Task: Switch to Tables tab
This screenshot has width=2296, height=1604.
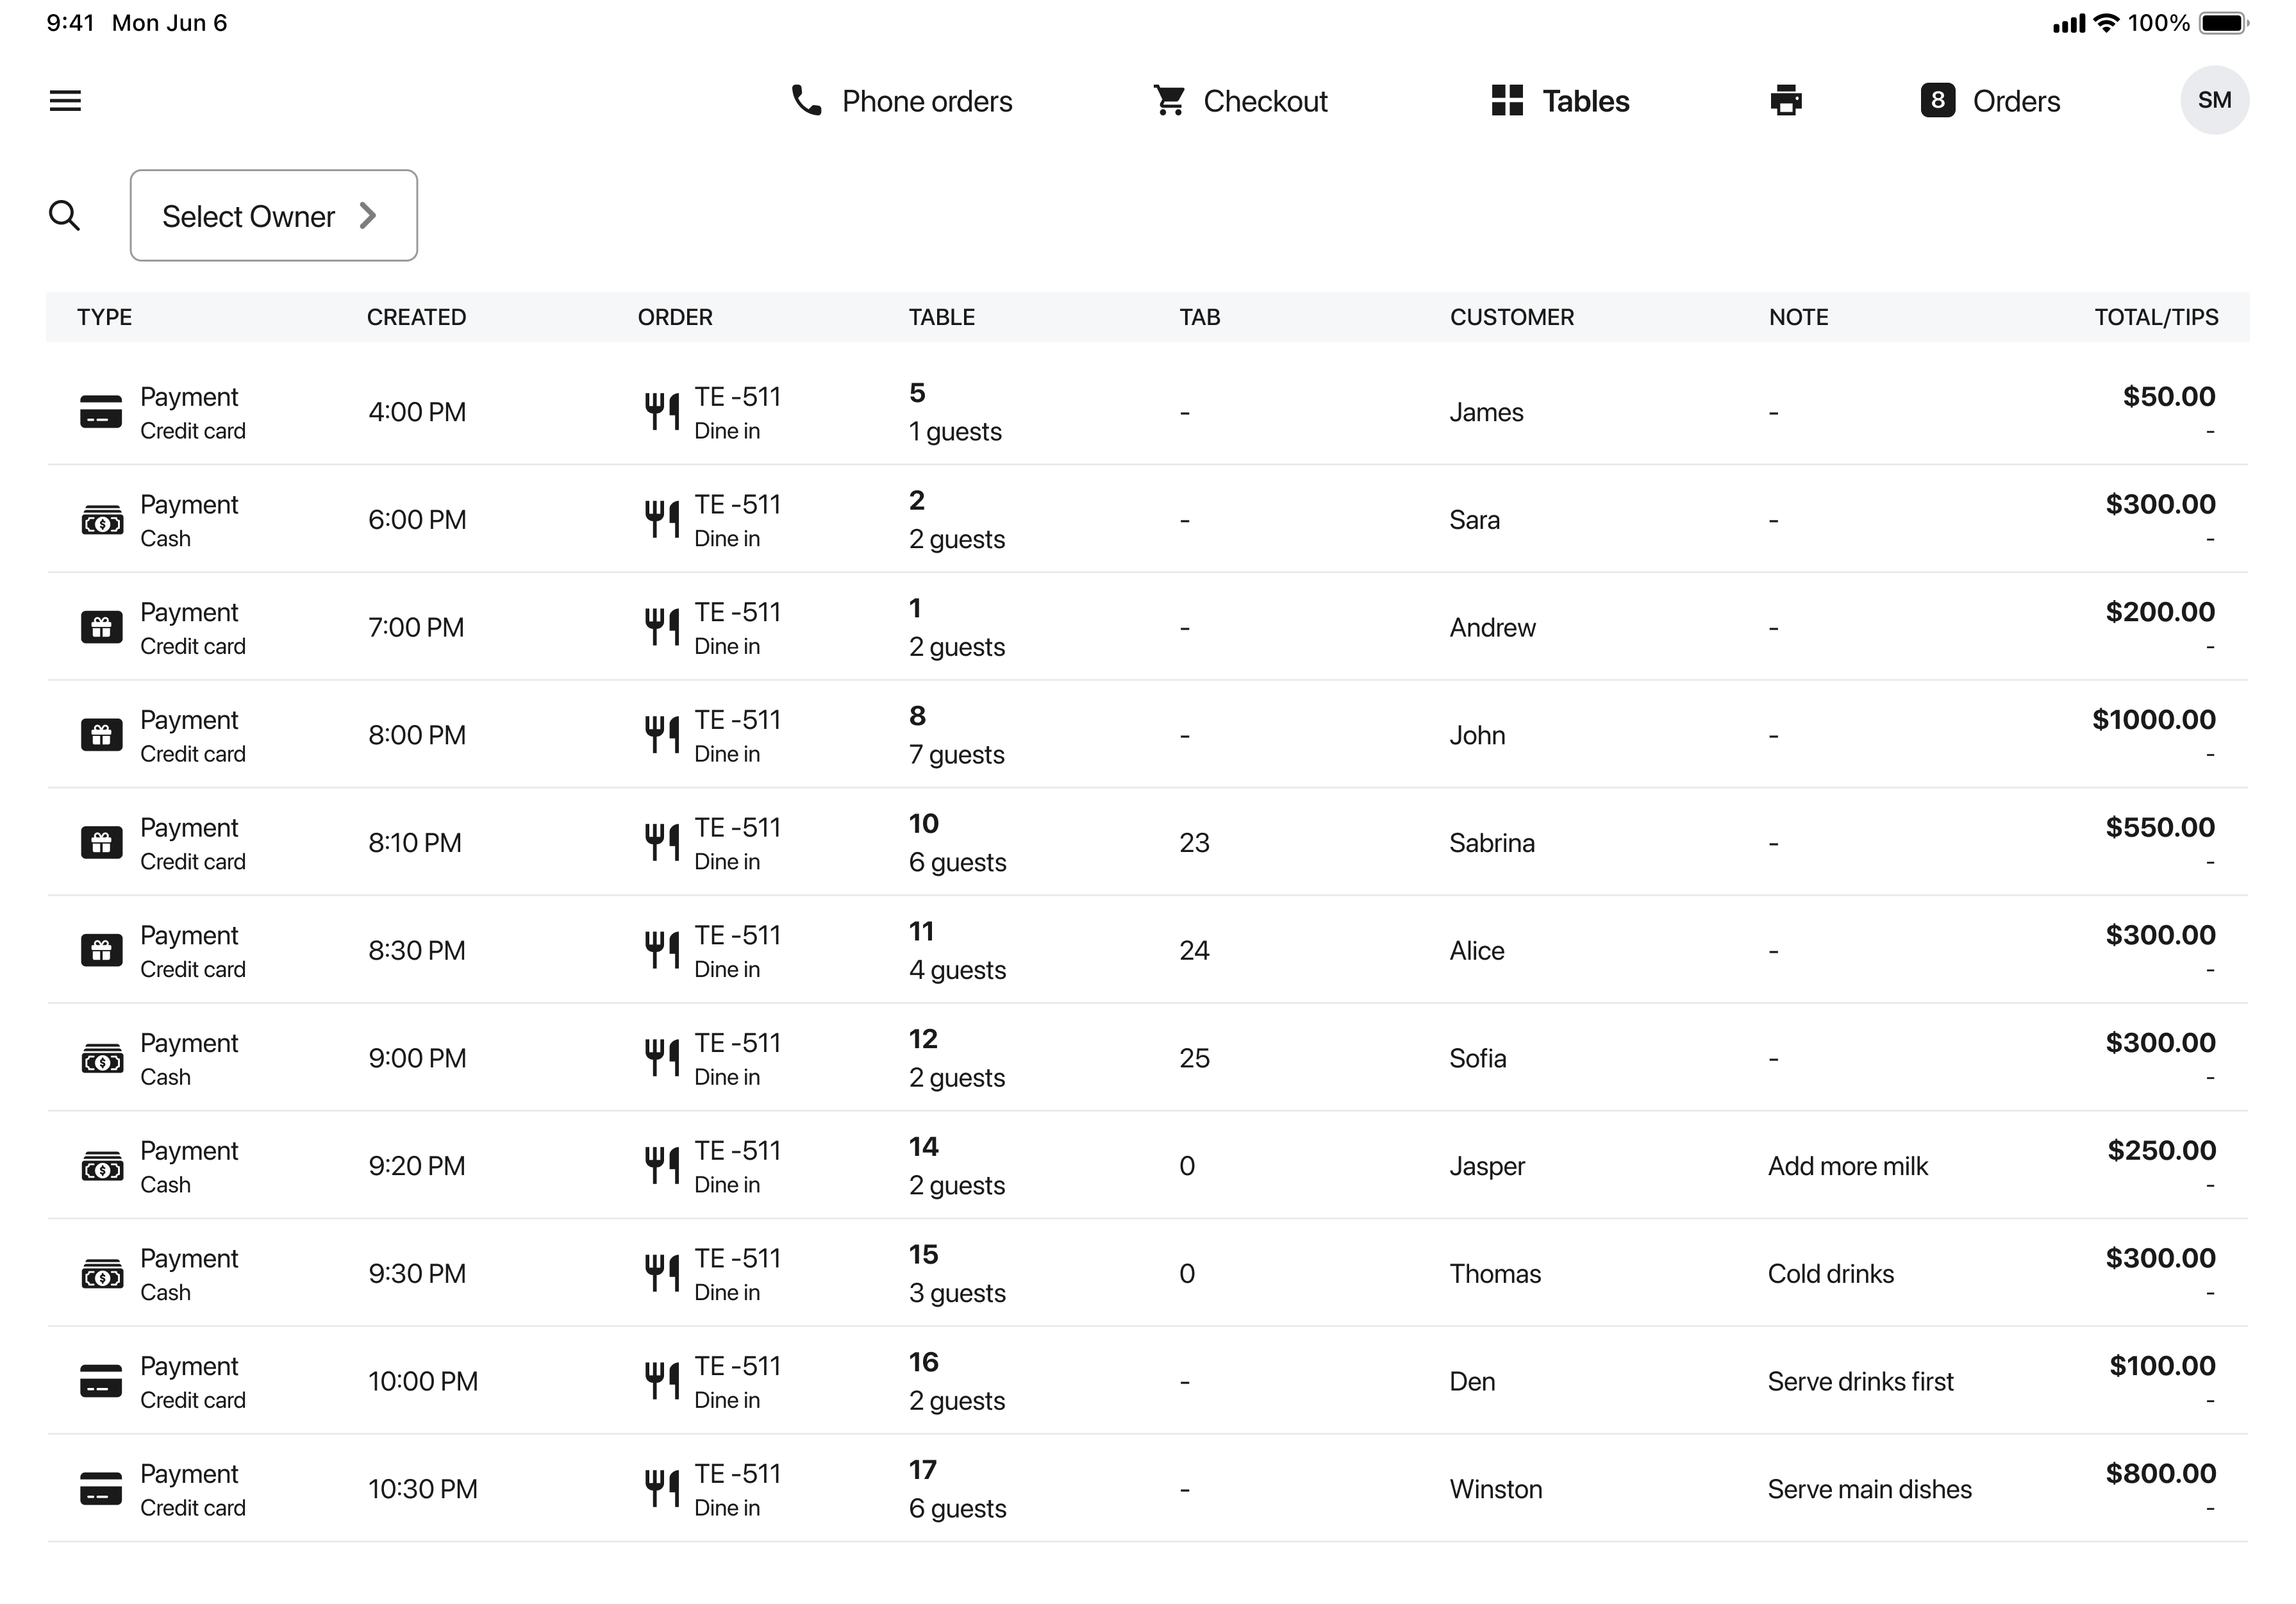Action: [x=1560, y=101]
